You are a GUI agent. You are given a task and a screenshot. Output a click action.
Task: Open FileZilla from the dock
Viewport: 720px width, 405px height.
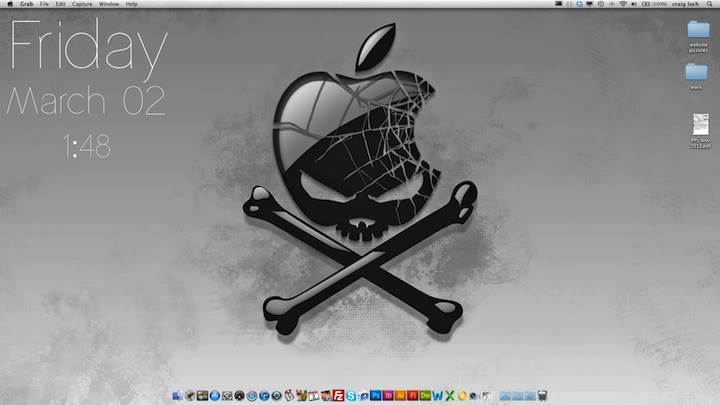(x=338, y=395)
